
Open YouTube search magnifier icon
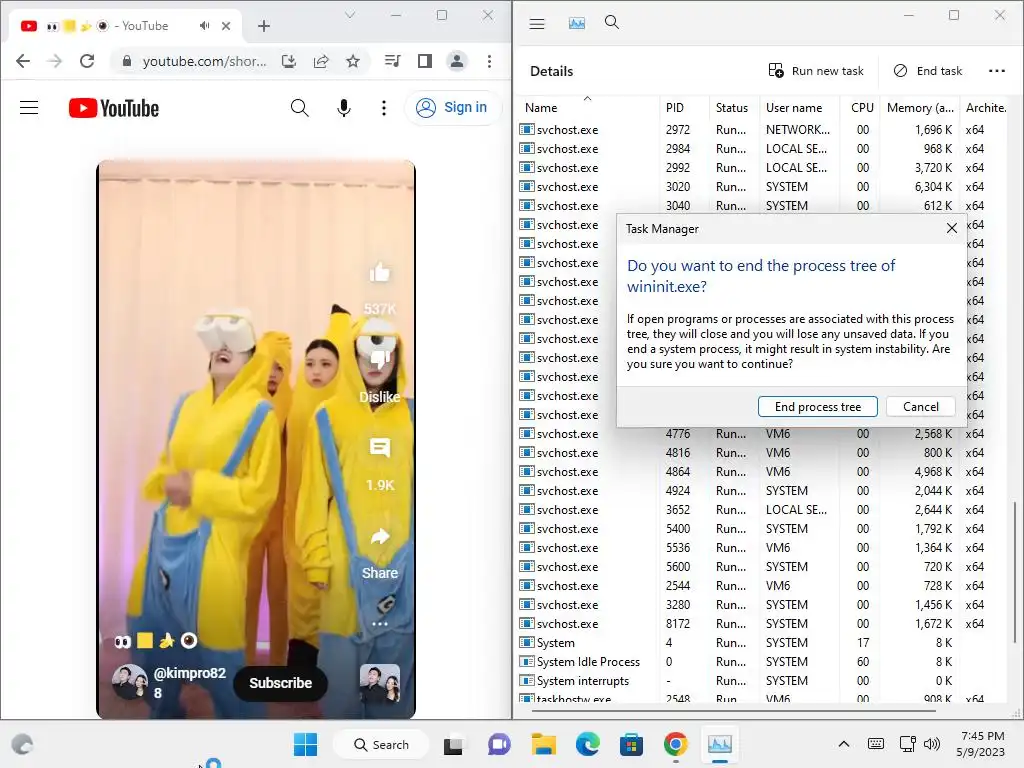point(299,108)
